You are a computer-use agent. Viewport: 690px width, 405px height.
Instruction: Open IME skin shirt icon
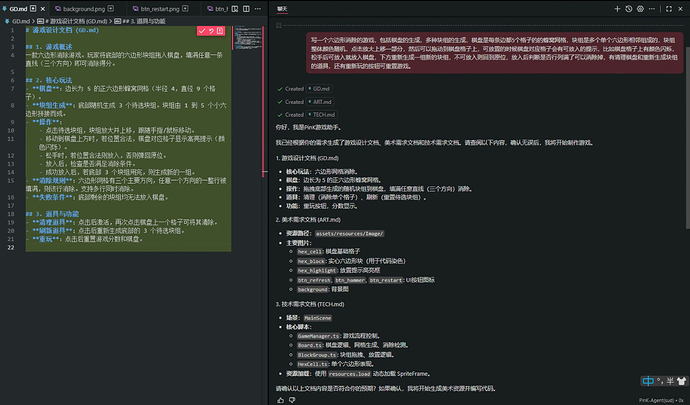tap(682, 381)
